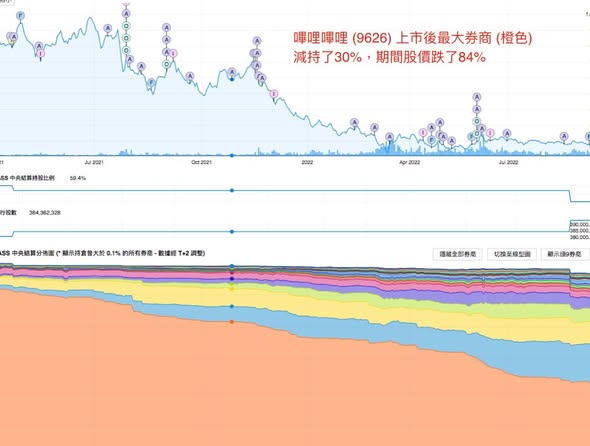Click the 2022 axis label
This screenshot has height=446, width=590.
[307, 162]
